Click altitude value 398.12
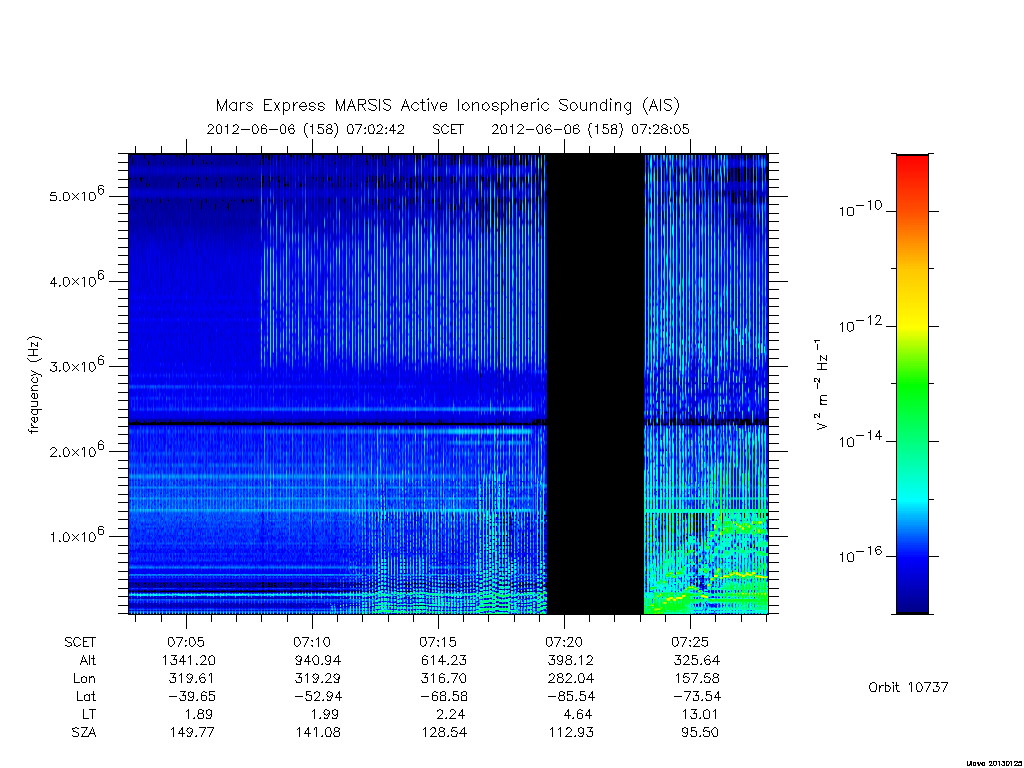 point(571,660)
